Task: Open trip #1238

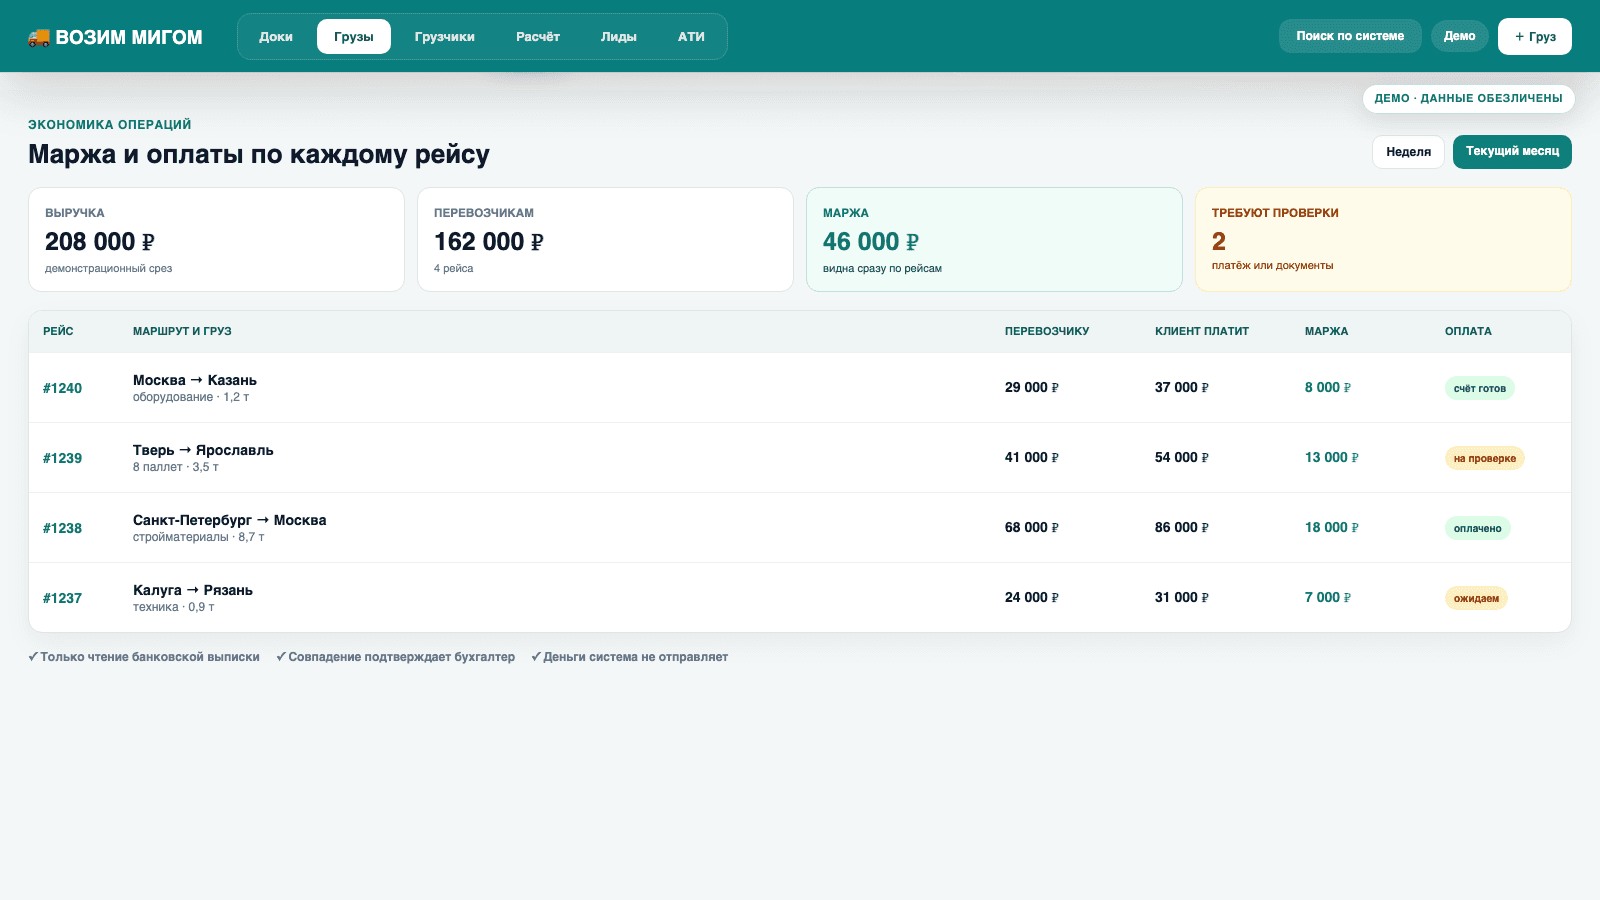Action: (62, 528)
